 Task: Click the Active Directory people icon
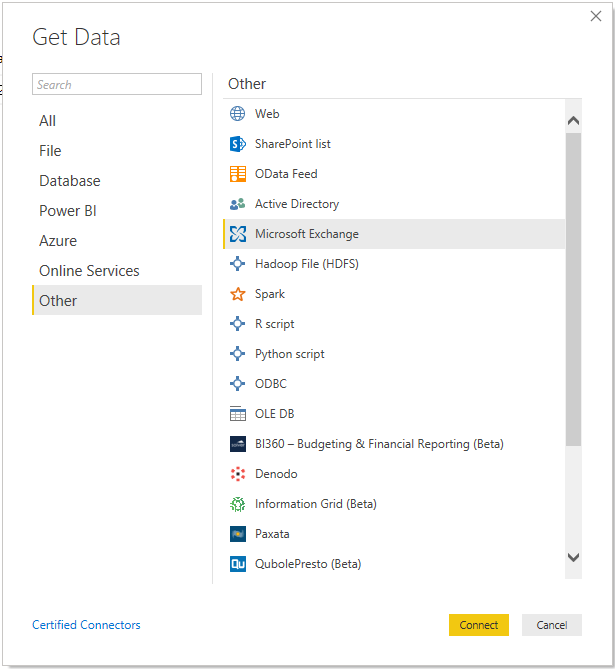coord(237,204)
